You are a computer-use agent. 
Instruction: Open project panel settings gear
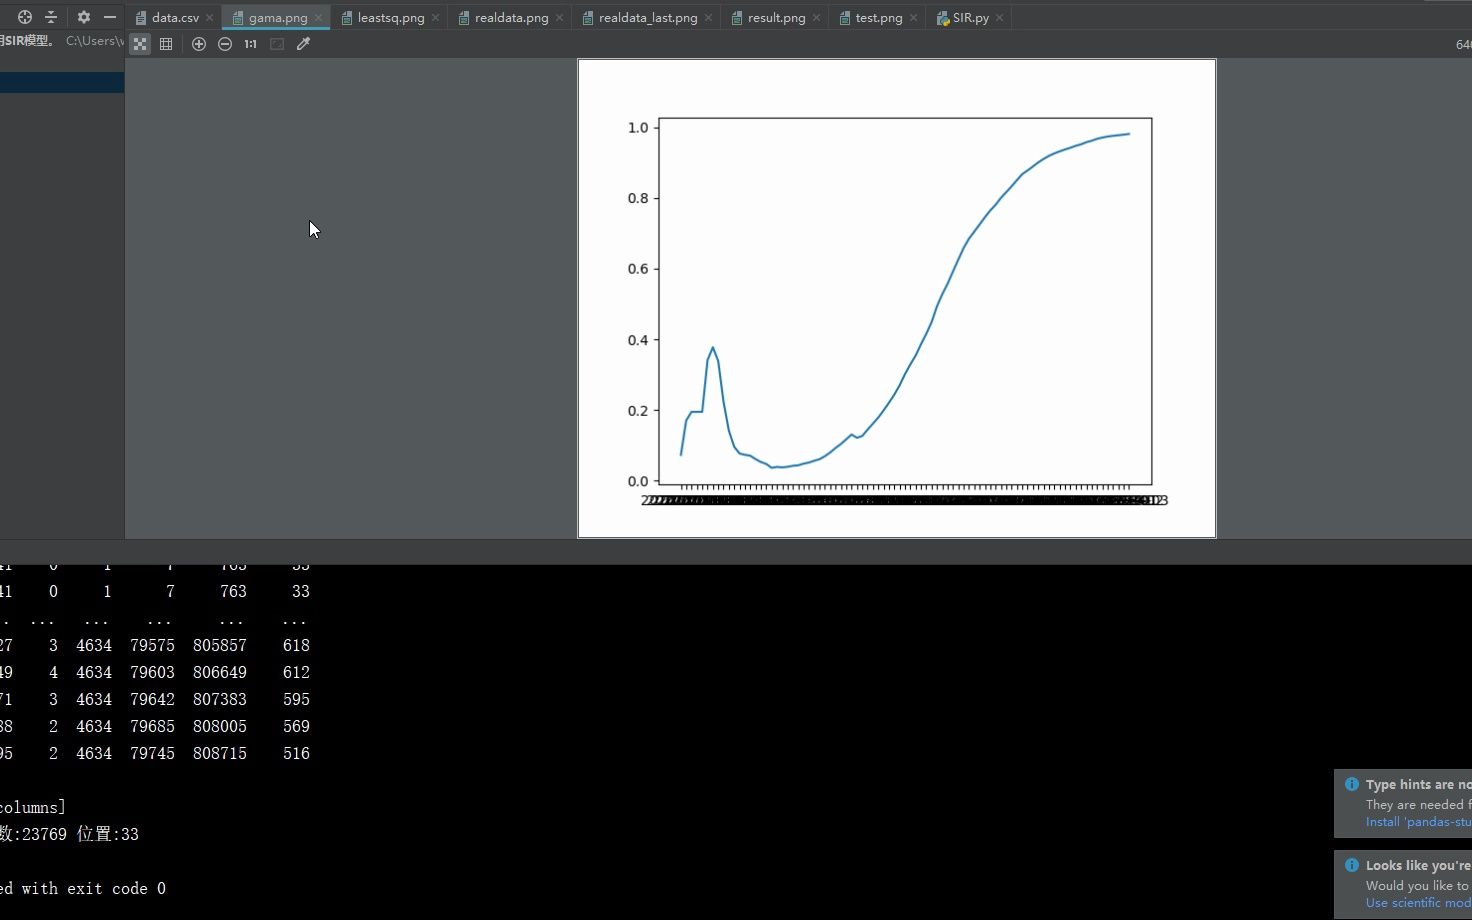pos(84,17)
